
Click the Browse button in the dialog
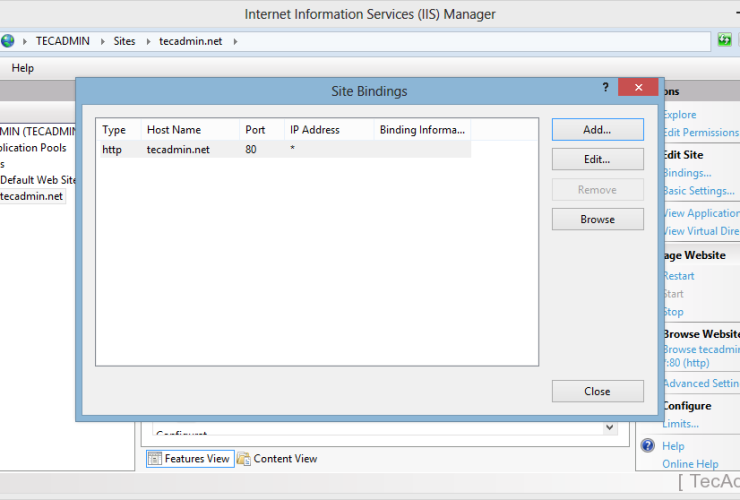point(597,219)
